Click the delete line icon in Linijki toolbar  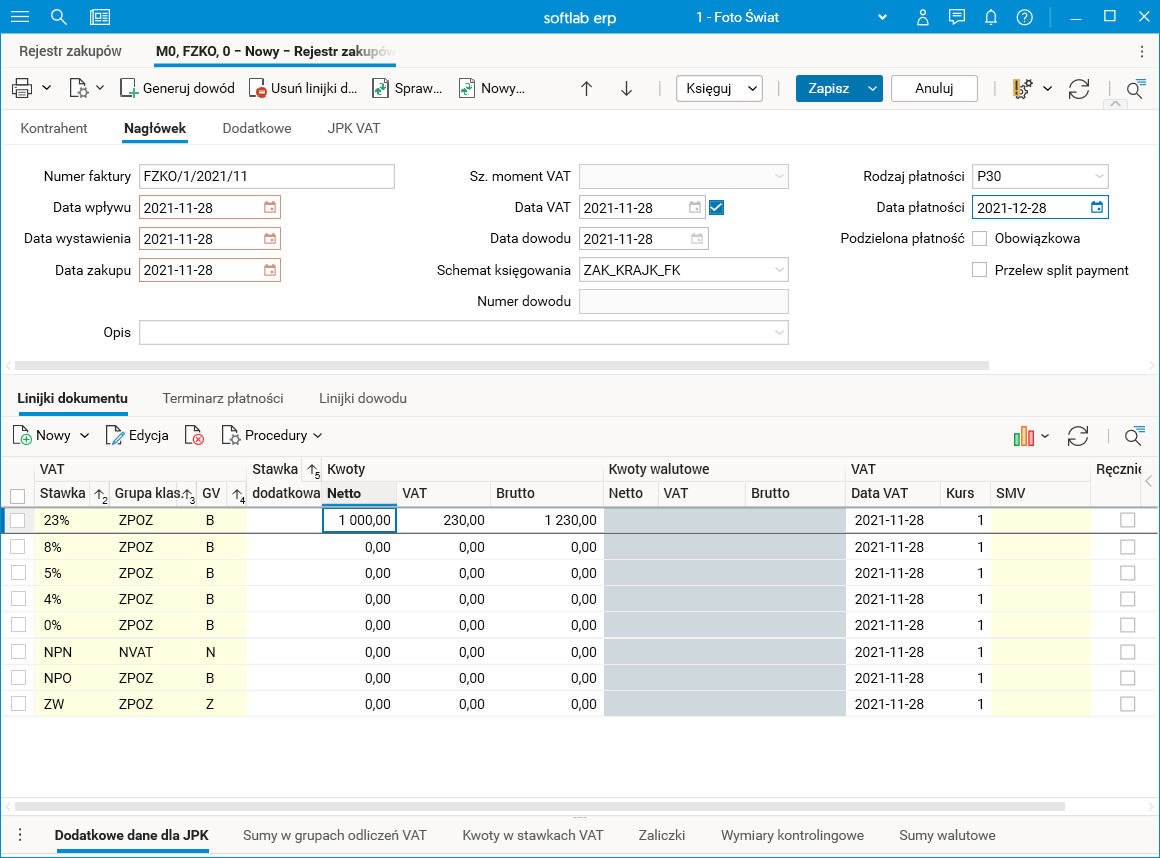tap(196, 436)
